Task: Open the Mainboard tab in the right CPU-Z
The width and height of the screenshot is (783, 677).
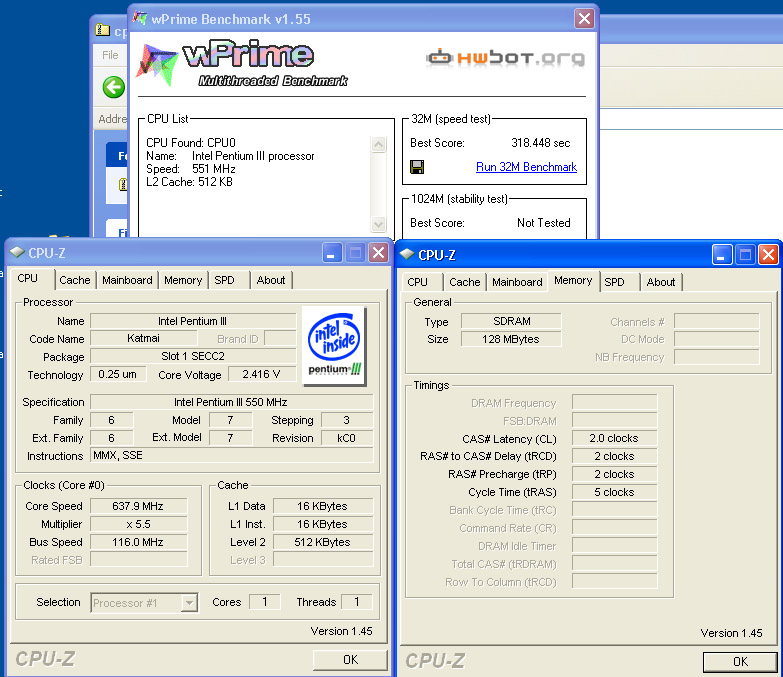Action: pyautogui.click(x=517, y=282)
